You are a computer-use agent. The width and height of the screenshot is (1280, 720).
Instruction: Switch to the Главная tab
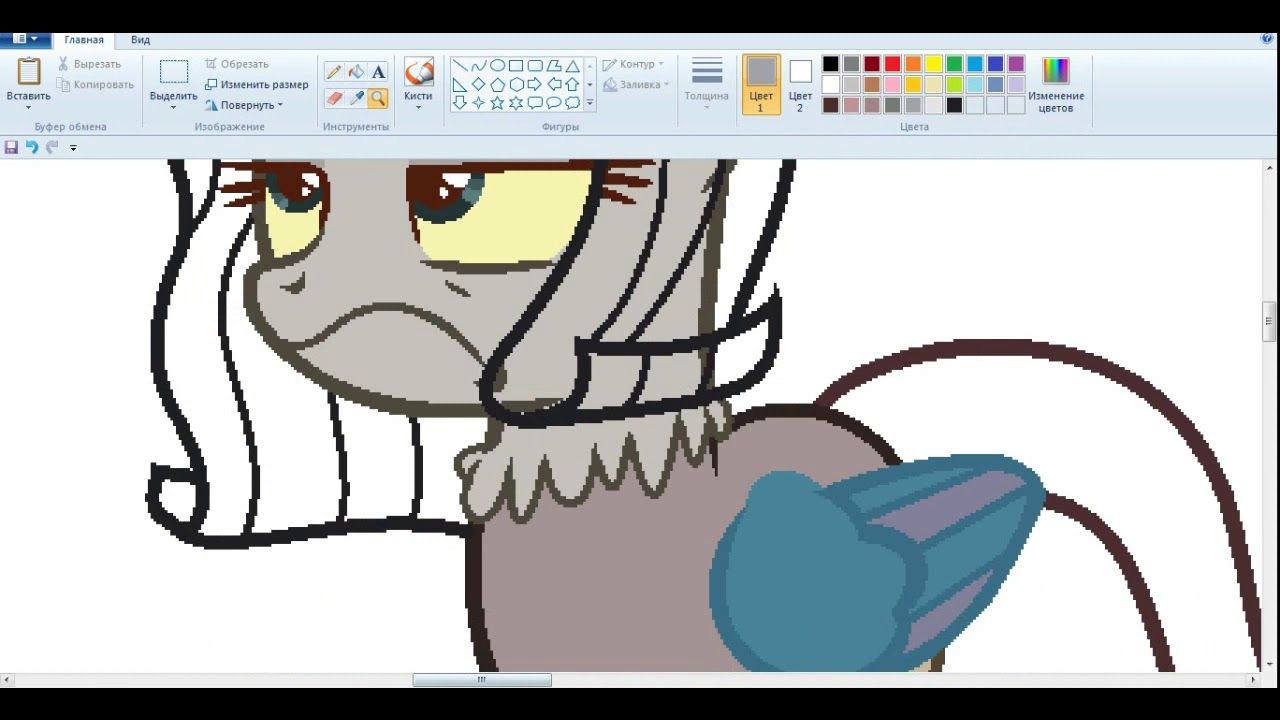[x=84, y=40]
